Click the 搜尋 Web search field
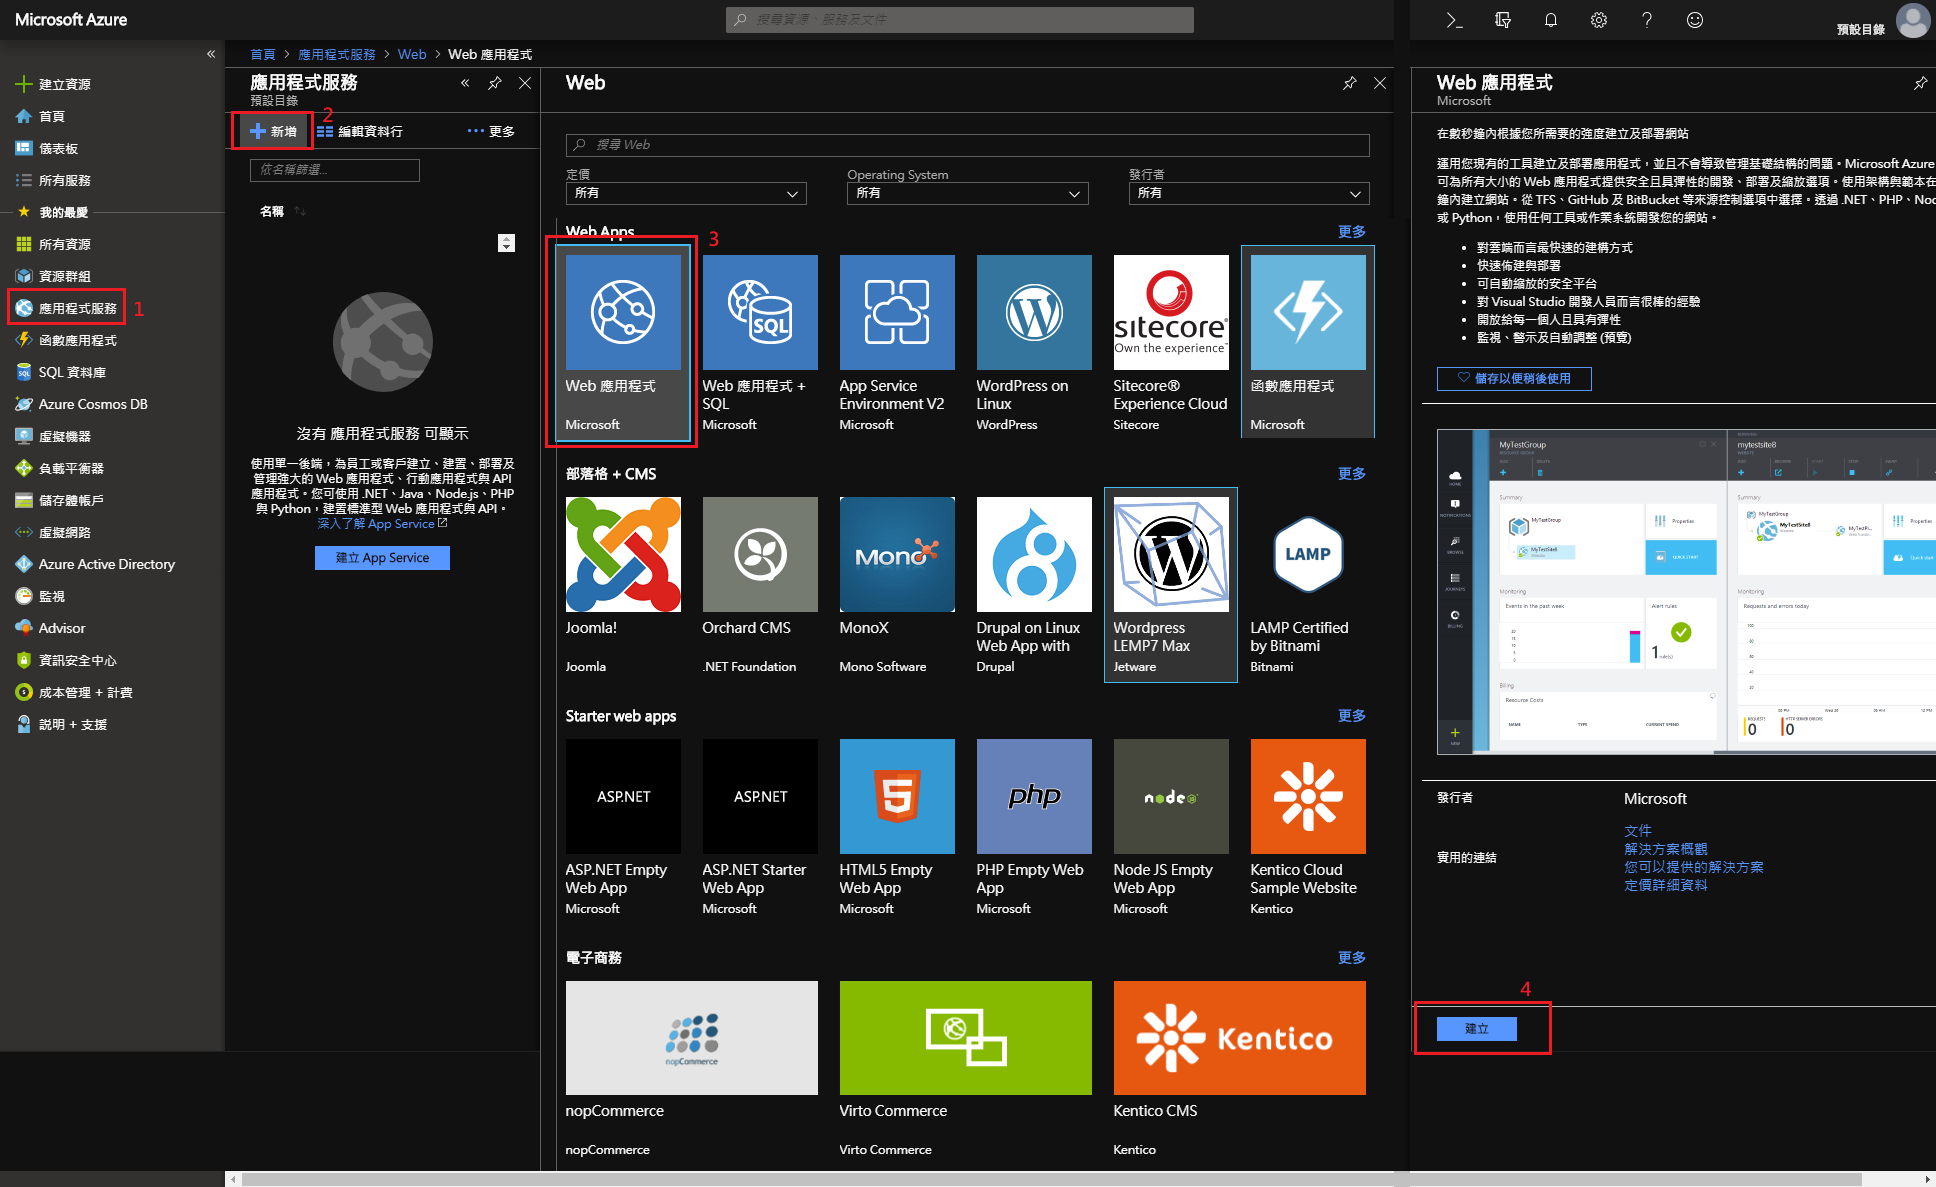1936x1187 pixels. point(966,145)
